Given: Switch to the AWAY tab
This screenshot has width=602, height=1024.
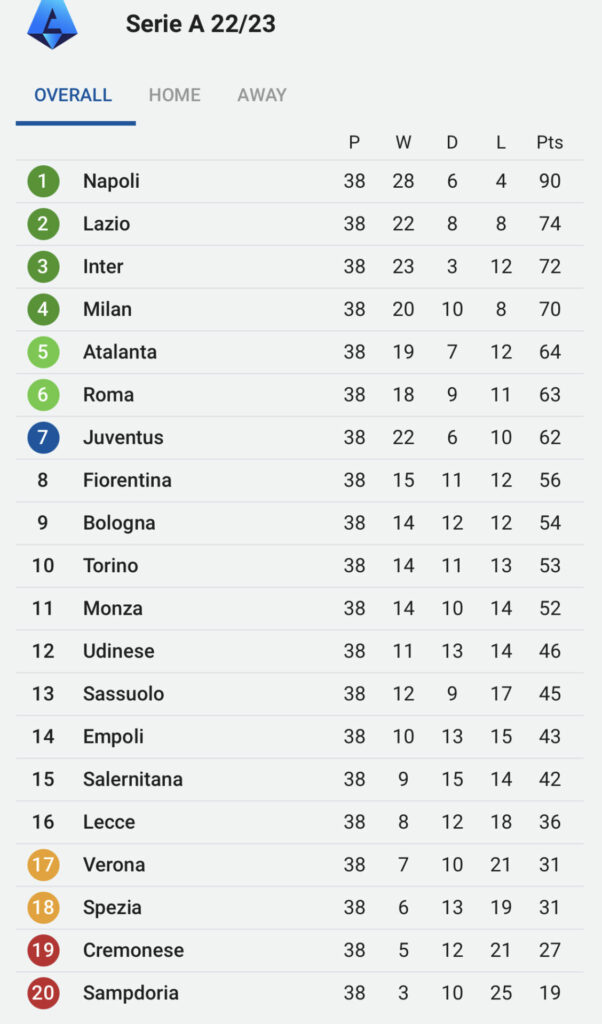Looking at the screenshot, I should tap(262, 95).
